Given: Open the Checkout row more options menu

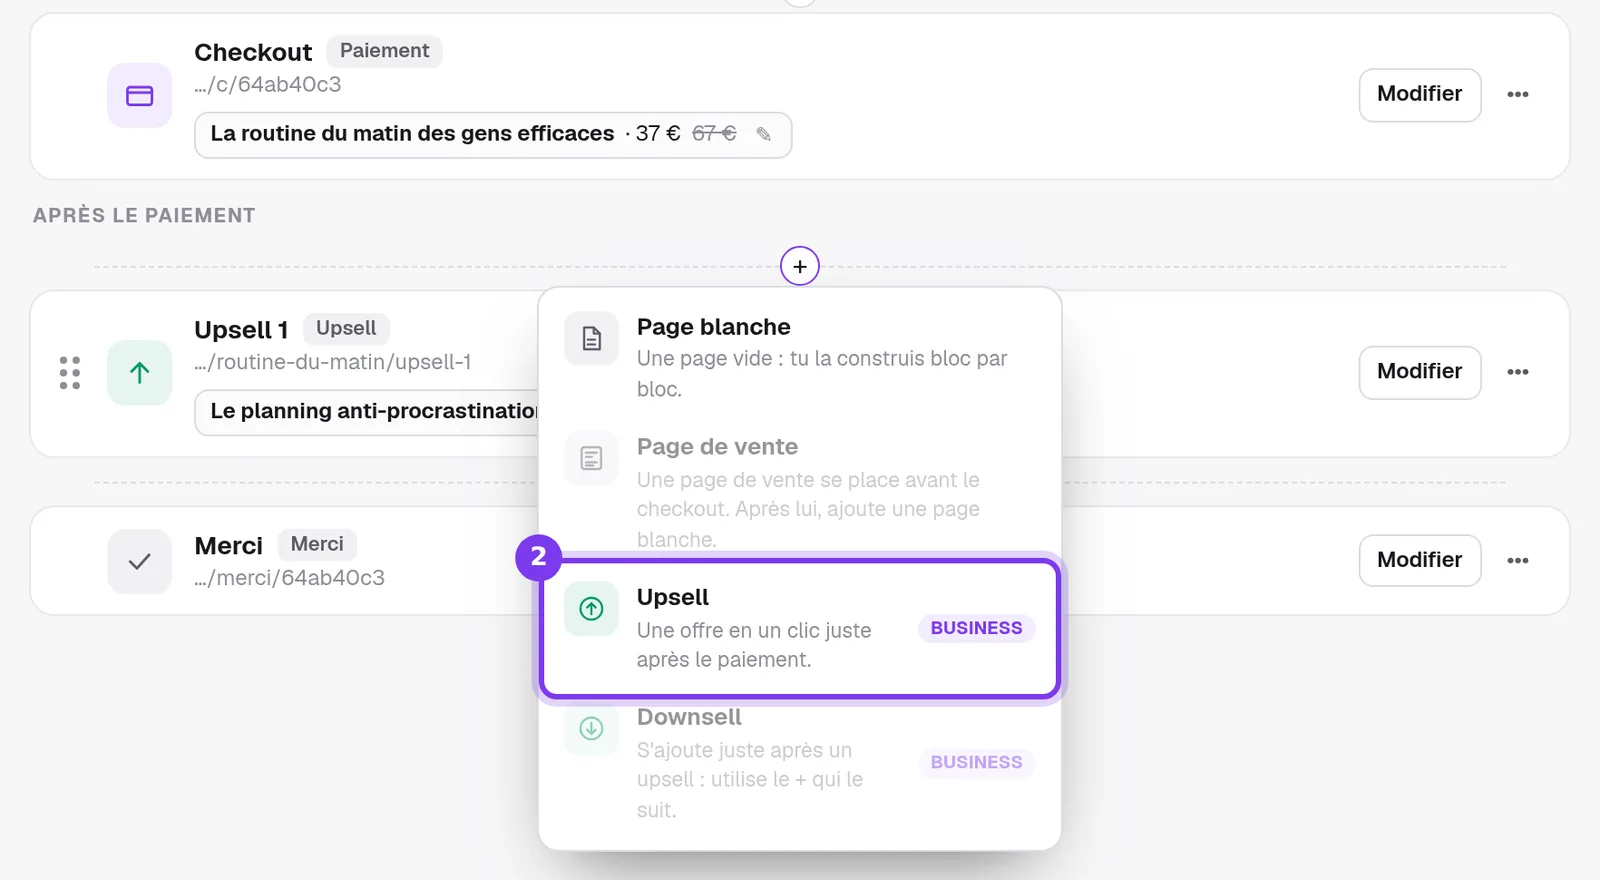Looking at the screenshot, I should tap(1518, 94).
